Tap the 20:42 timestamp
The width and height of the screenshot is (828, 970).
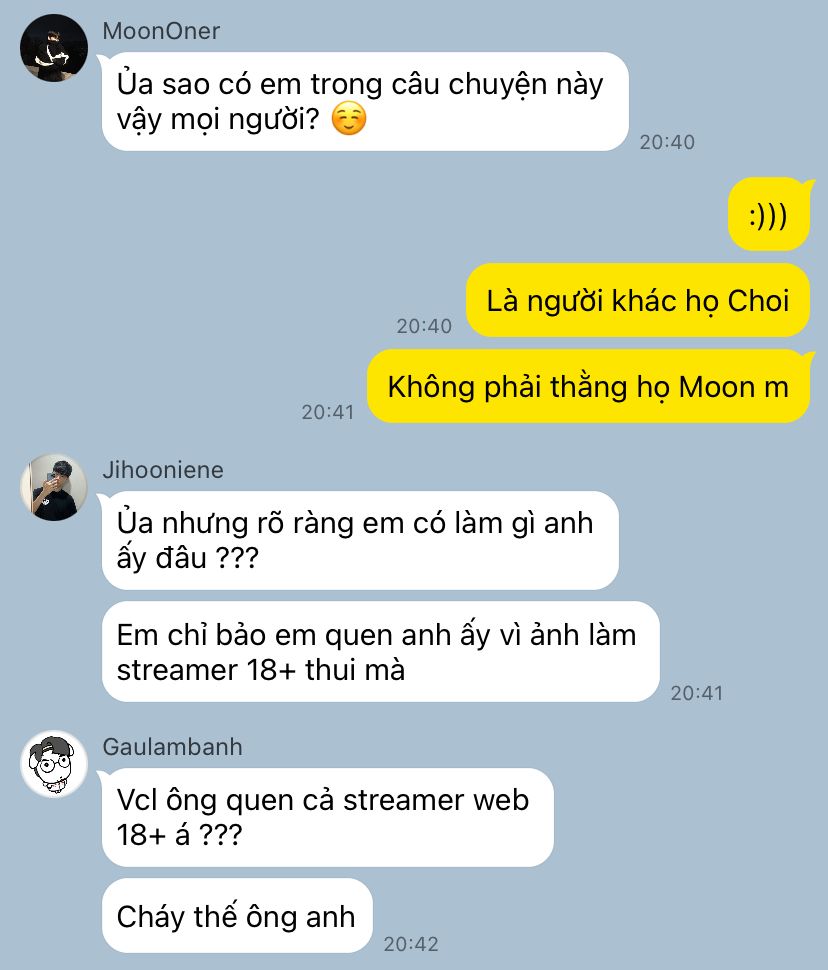coord(411,944)
